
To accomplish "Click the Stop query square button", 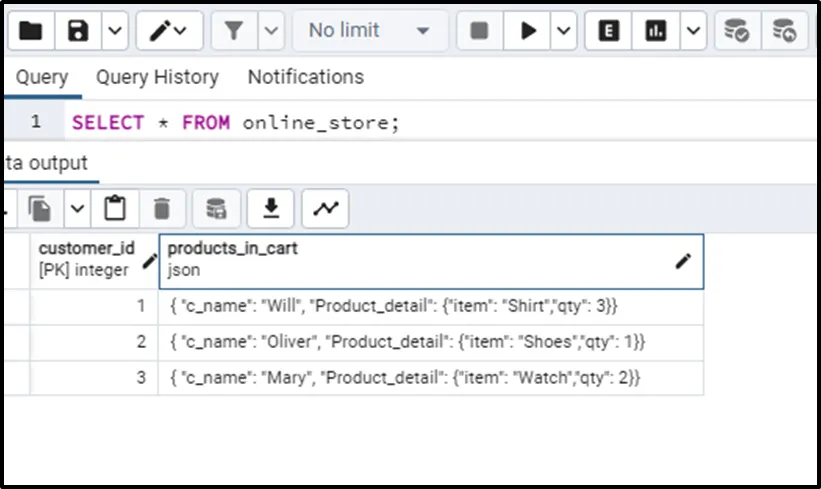I will point(479,31).
